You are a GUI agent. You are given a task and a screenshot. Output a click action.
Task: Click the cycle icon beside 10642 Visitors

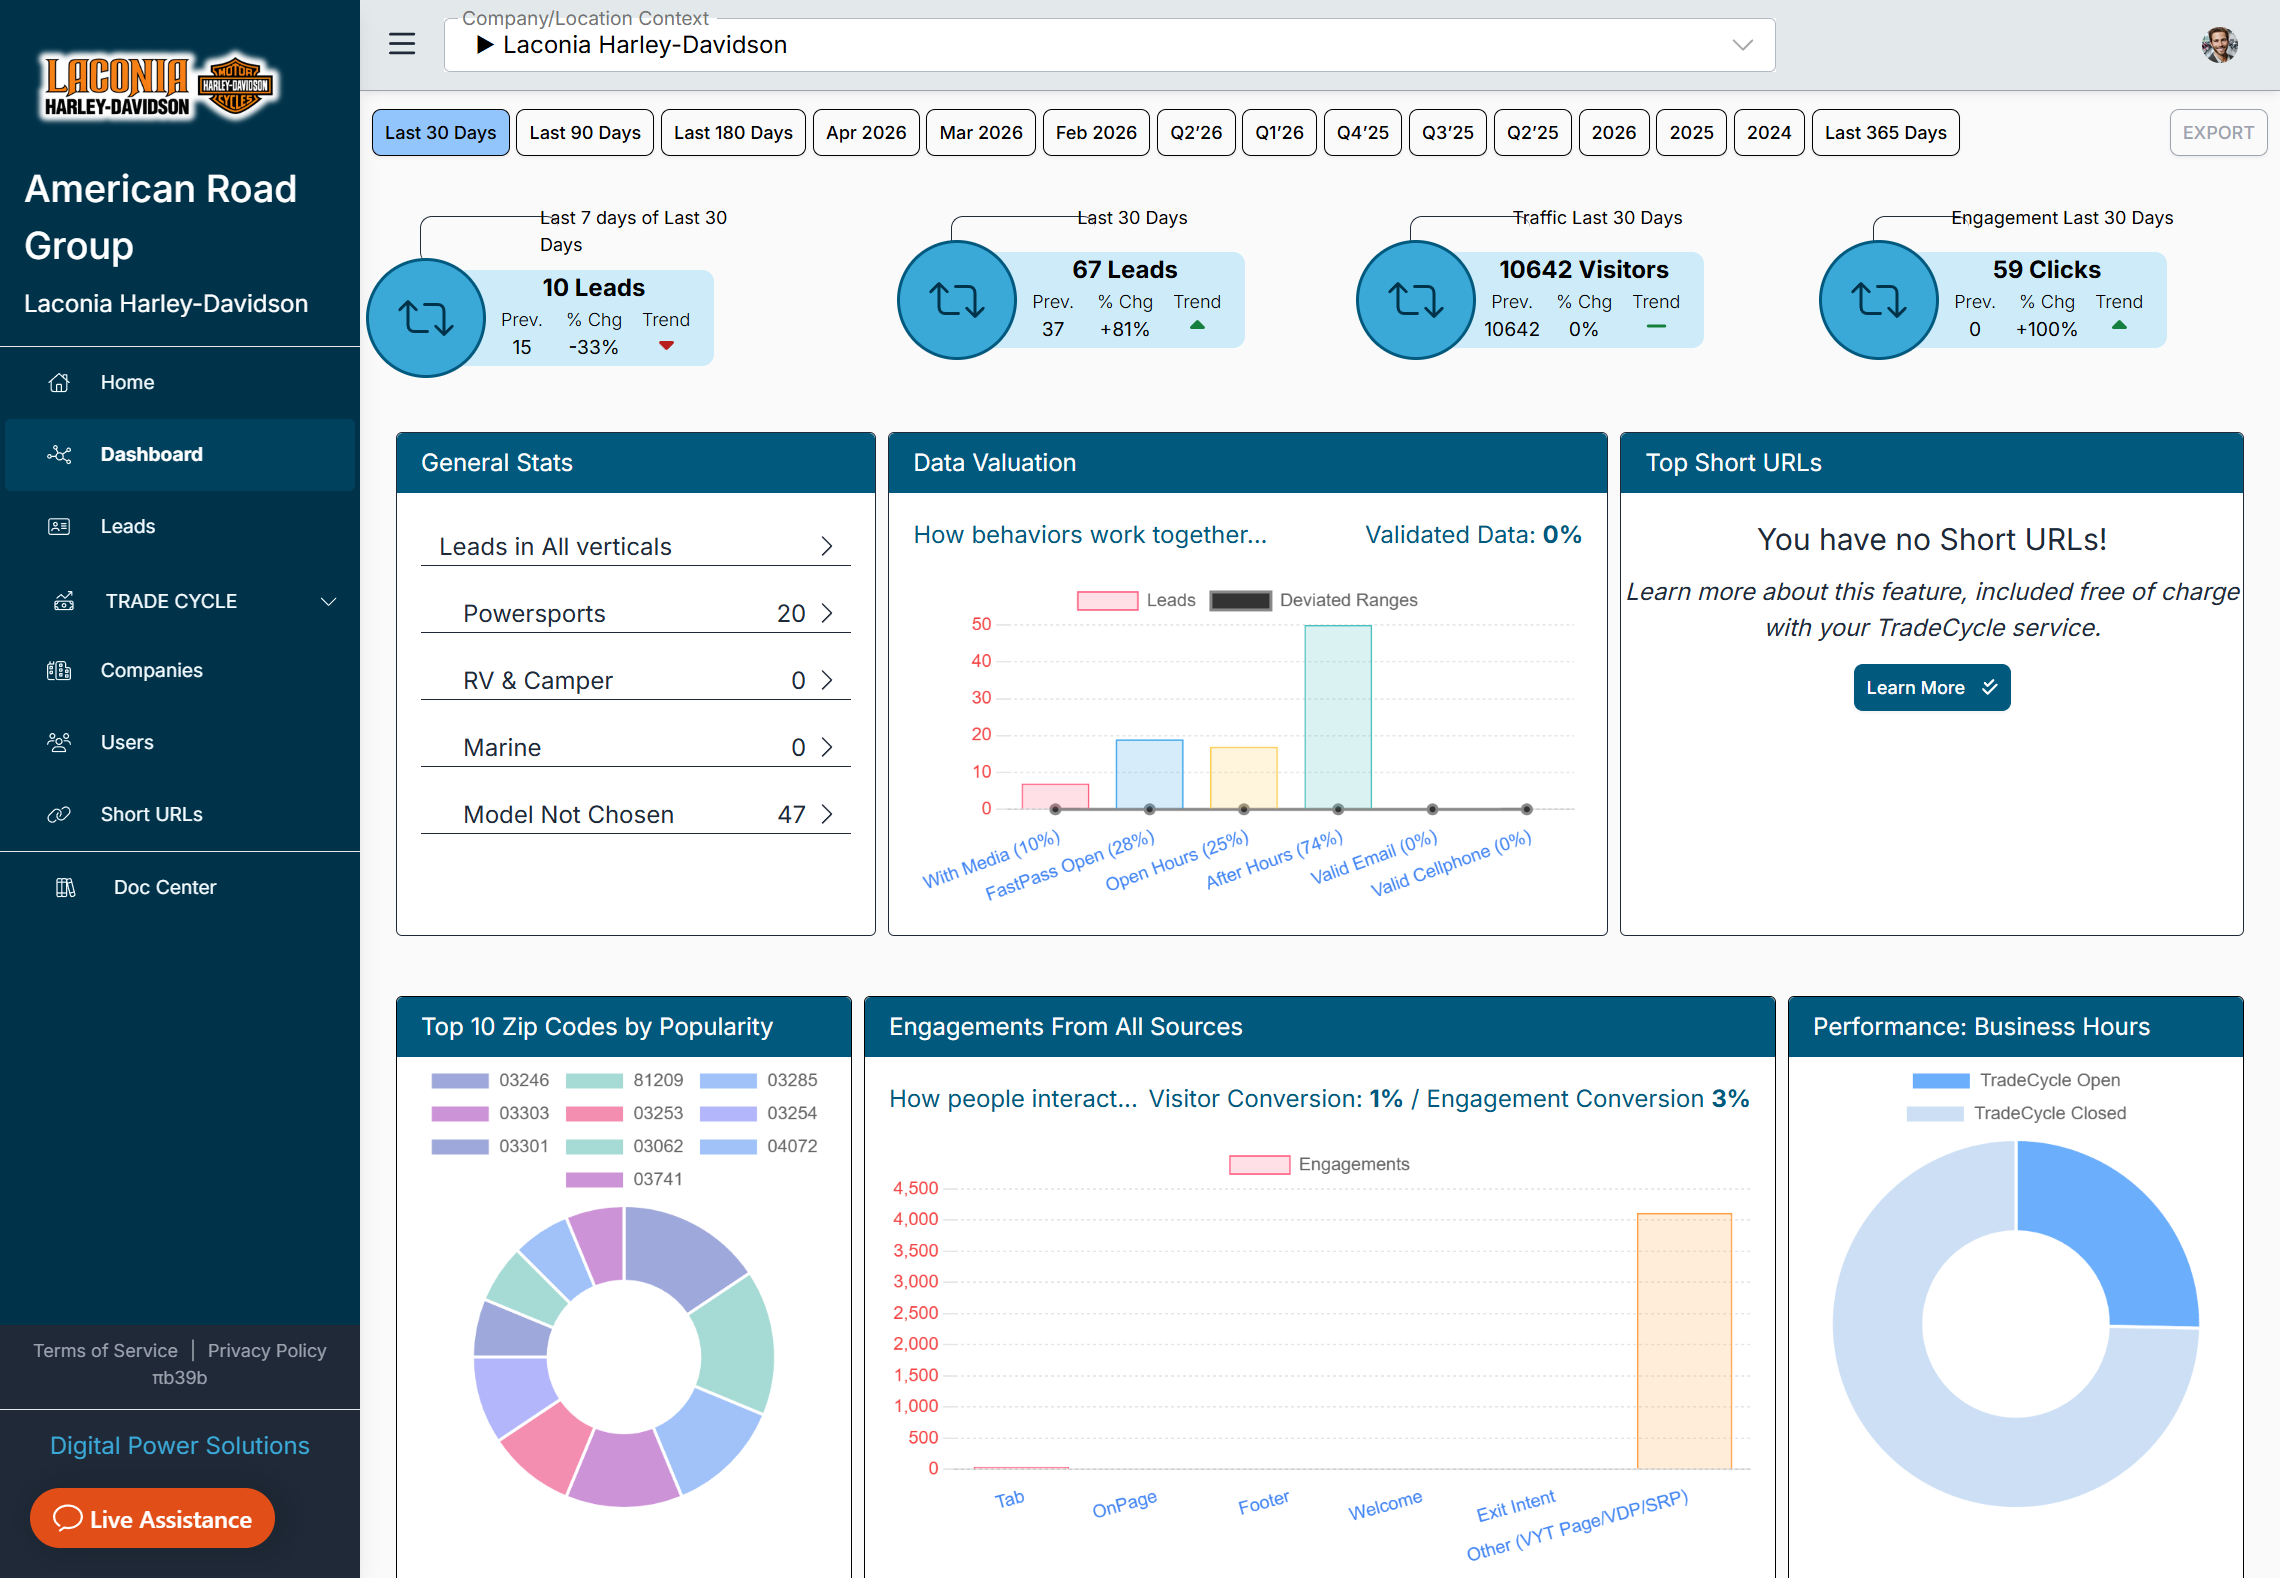pyautogui.click(x=1416, y=300)
